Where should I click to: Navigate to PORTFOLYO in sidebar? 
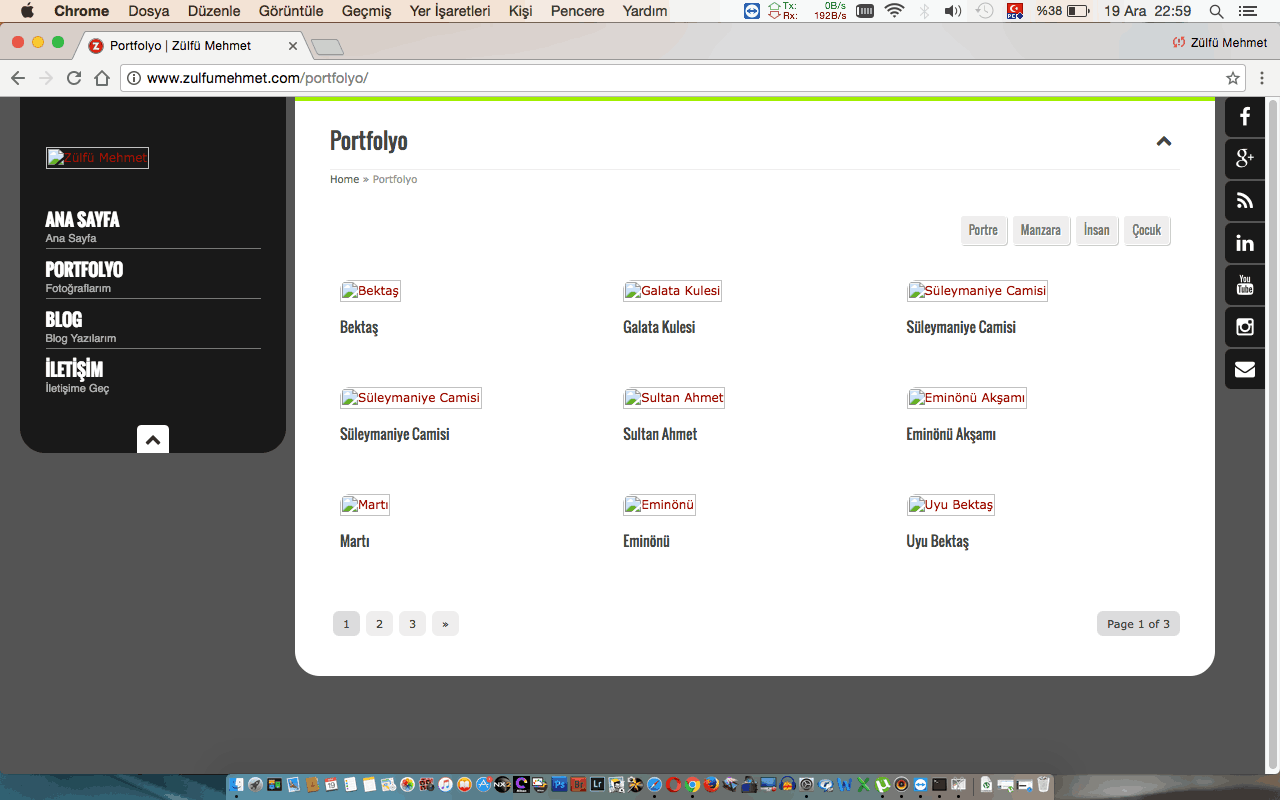84,269
